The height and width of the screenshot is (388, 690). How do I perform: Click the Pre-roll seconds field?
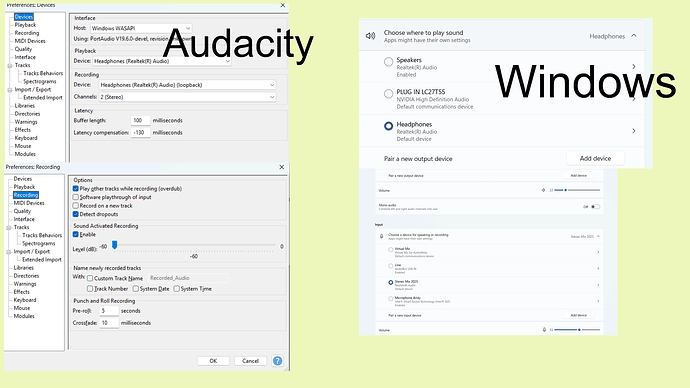[109, 311]
